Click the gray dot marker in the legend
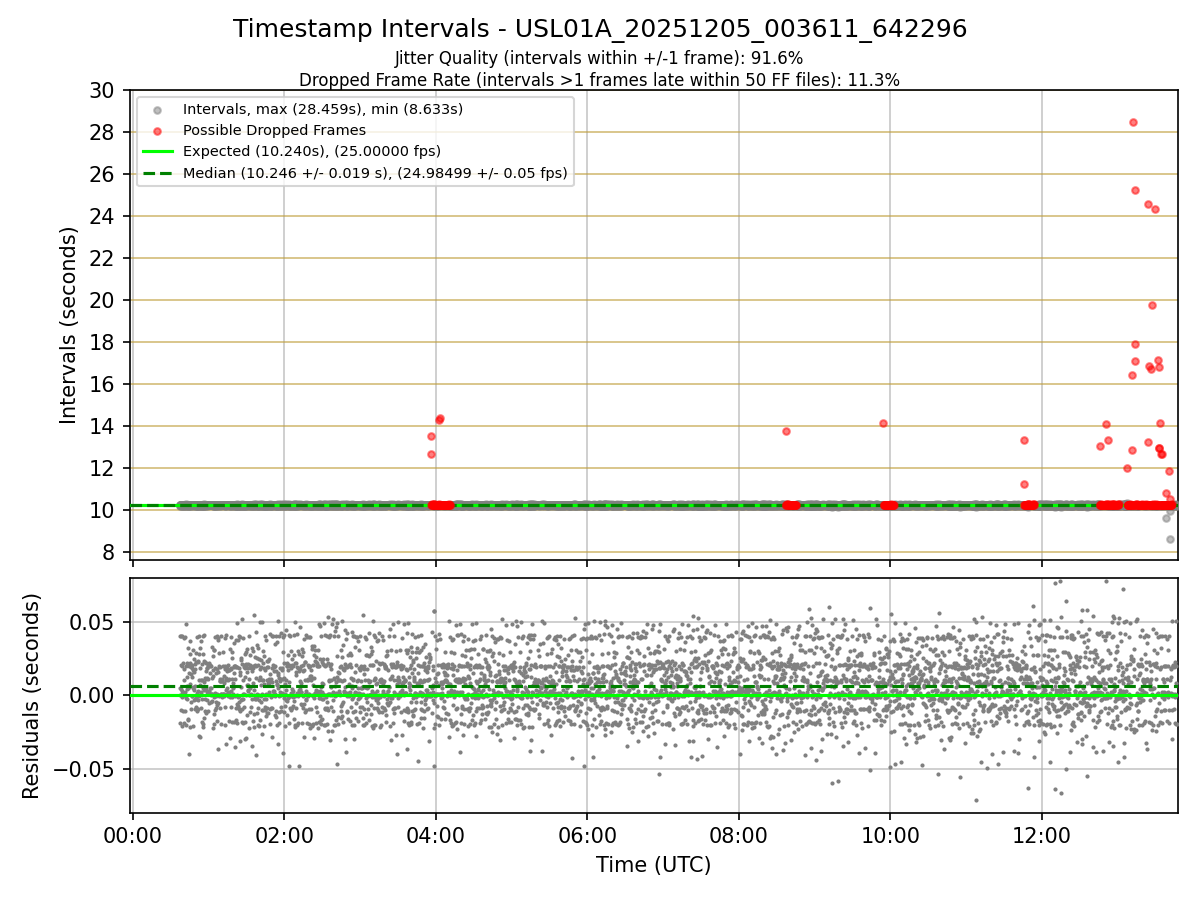This screenshot has height=900, width=1200. click(158, 109)
